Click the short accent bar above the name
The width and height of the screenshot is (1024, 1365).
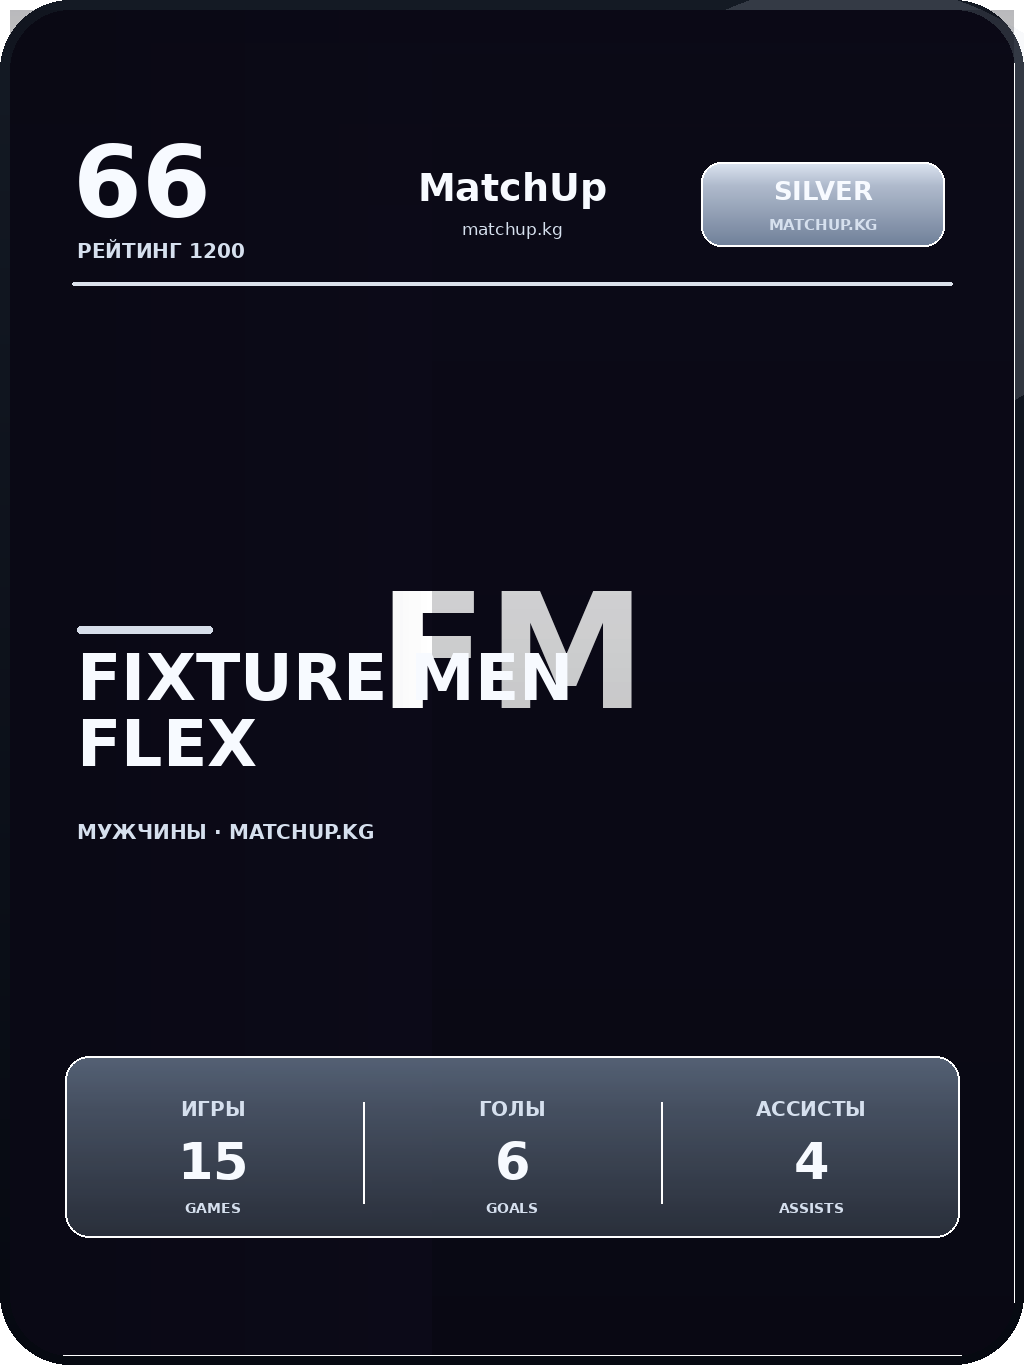point(145,630)
